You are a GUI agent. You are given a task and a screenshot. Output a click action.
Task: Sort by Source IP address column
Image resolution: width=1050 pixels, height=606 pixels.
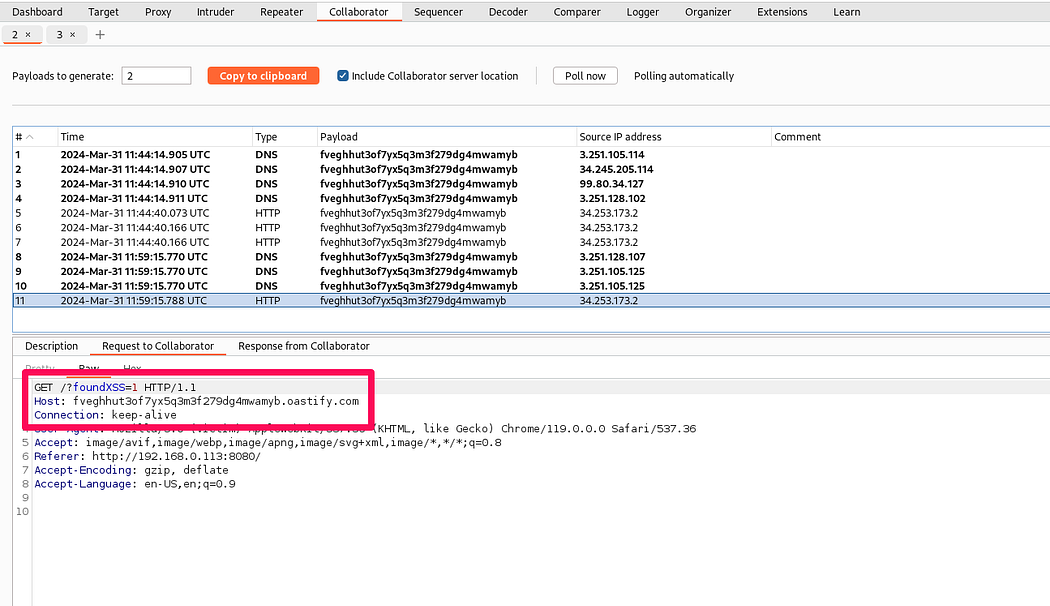(x=620, y=137)
